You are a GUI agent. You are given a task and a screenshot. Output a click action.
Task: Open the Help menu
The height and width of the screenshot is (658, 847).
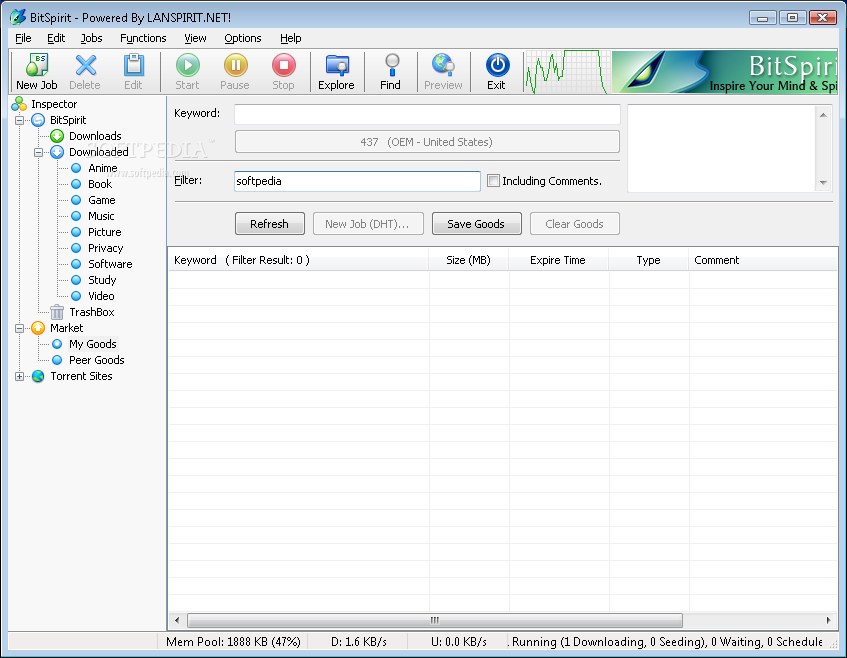tap(291, 38)
